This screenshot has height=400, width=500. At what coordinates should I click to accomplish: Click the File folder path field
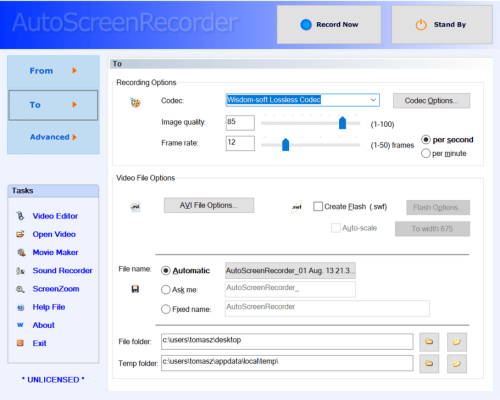(287, 341)
